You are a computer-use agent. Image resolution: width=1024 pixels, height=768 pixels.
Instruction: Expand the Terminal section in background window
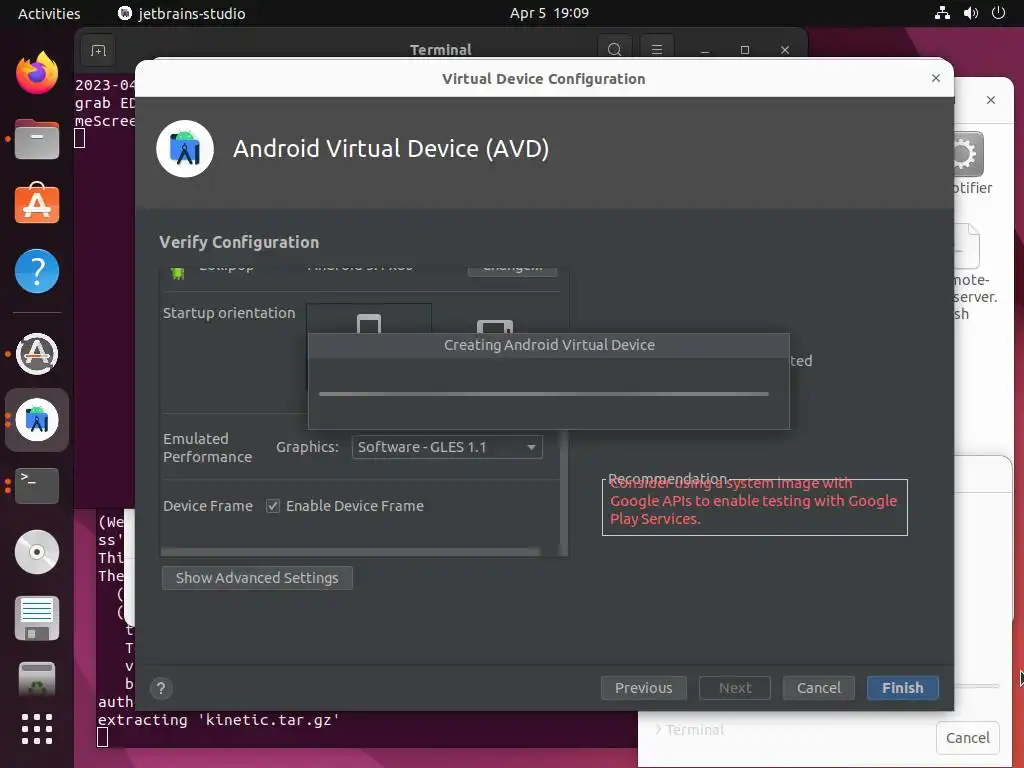coord(690,729)
